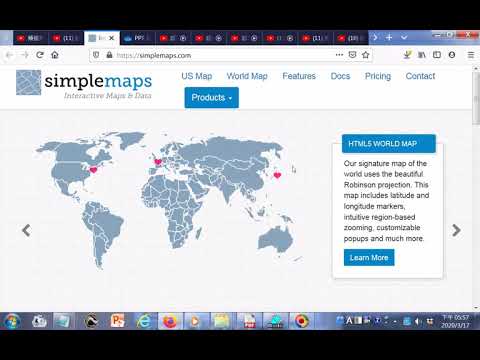Viewport: 480px width, 360px height.
Task: Show previous slide with left chevron
Action: tap(26, 230)
